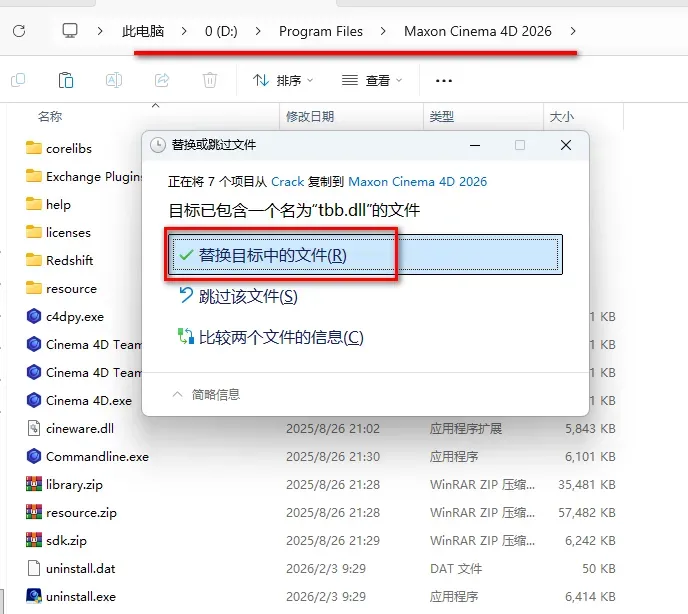
Task: Collapse details via 简略信息 expander
Action: tap(206, 394)
